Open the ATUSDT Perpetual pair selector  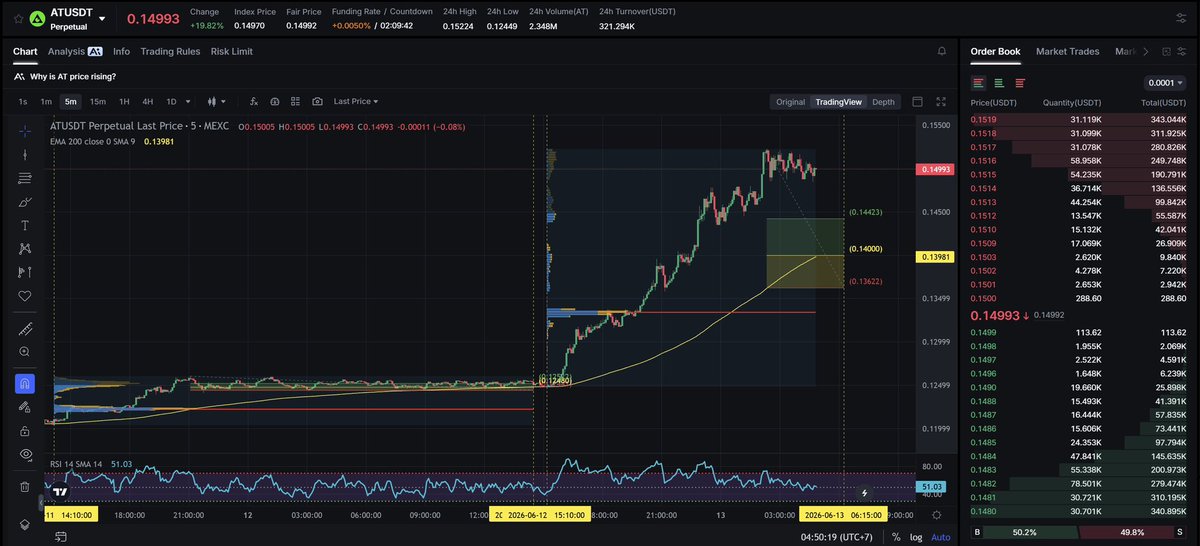[x=78, y=18]
